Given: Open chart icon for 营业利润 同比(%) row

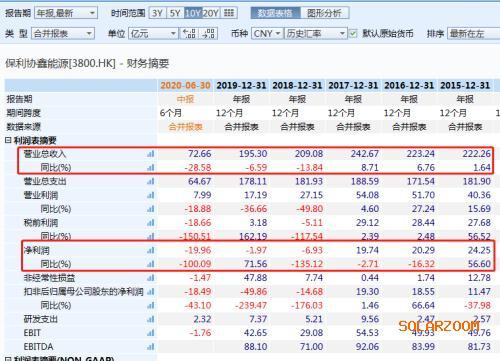Looking at the screenshot, I should click(x=151, y=209).
